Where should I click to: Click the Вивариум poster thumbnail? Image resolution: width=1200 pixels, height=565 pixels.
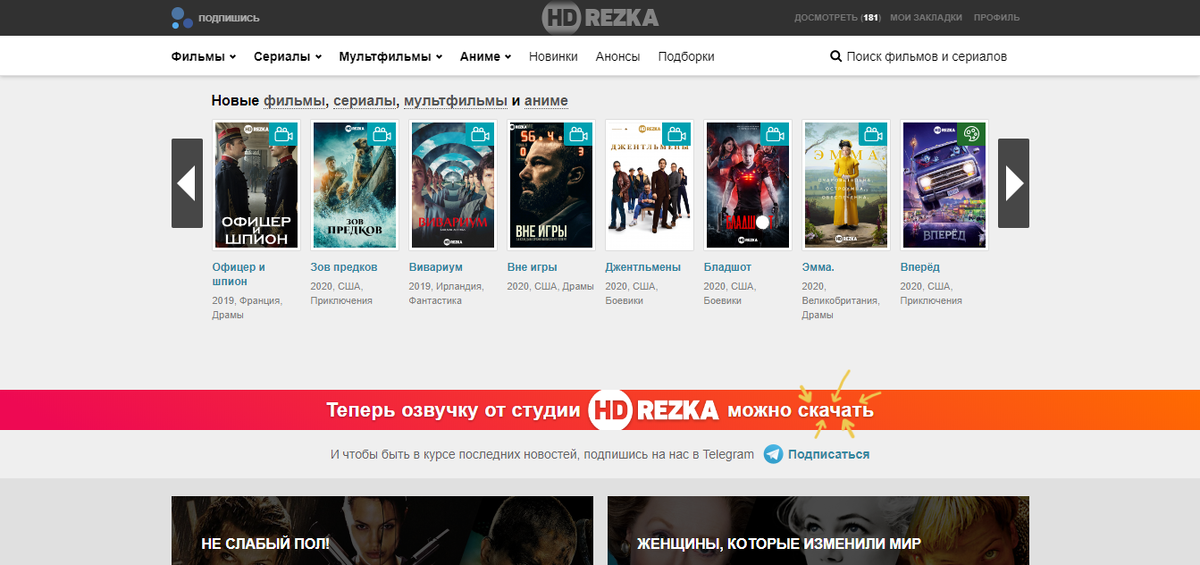[x=452, y=185]
